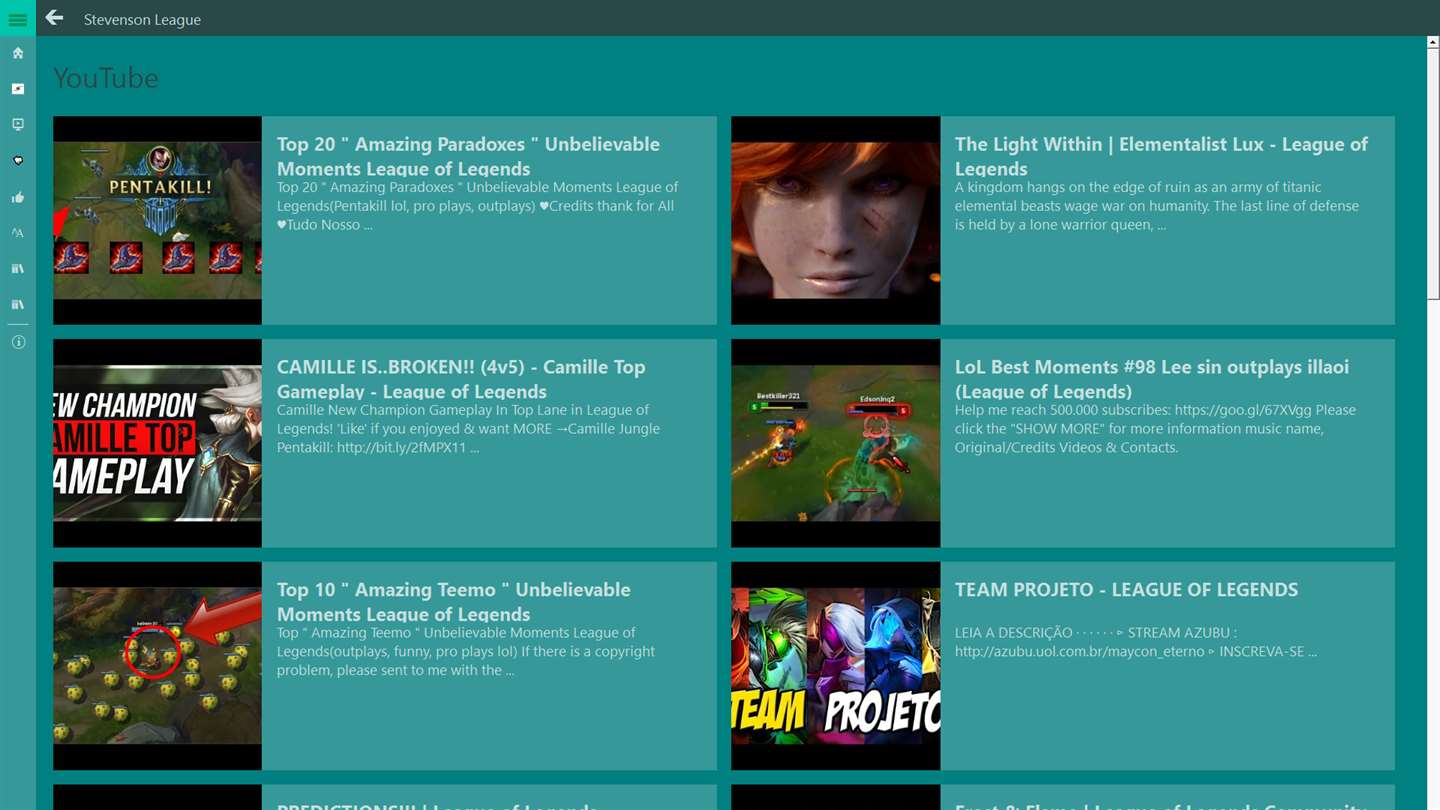Open the thumbs-up sidebar icon
This screenshot has height=810, width=1440.
pos(18,197)
